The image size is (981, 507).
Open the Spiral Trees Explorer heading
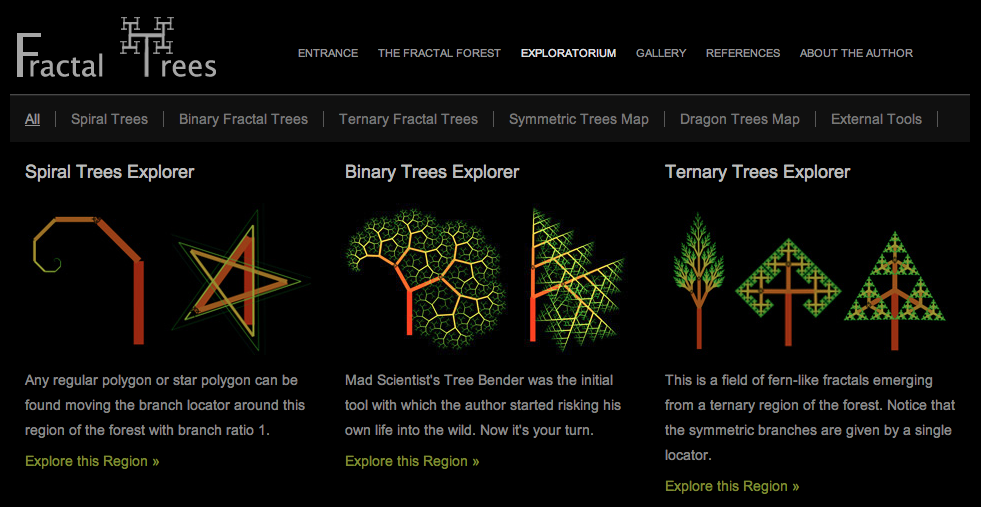click(109, 172)
